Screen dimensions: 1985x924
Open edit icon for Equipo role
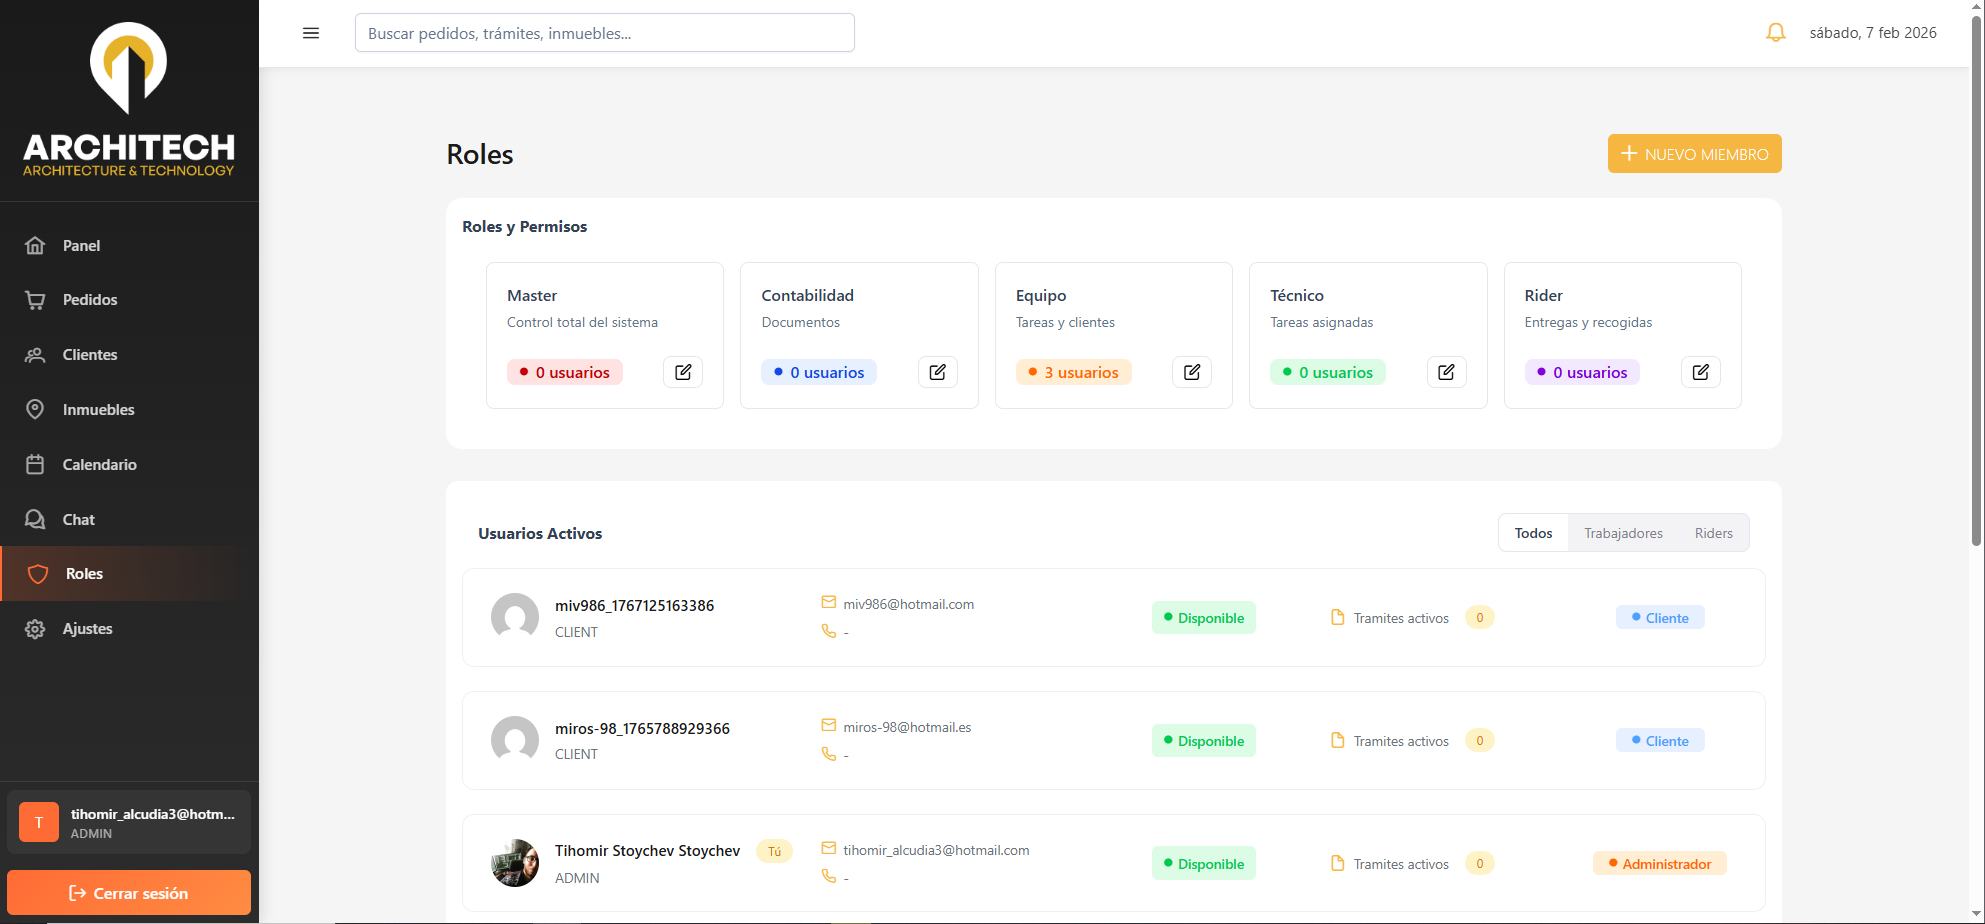click(1191, 372)
